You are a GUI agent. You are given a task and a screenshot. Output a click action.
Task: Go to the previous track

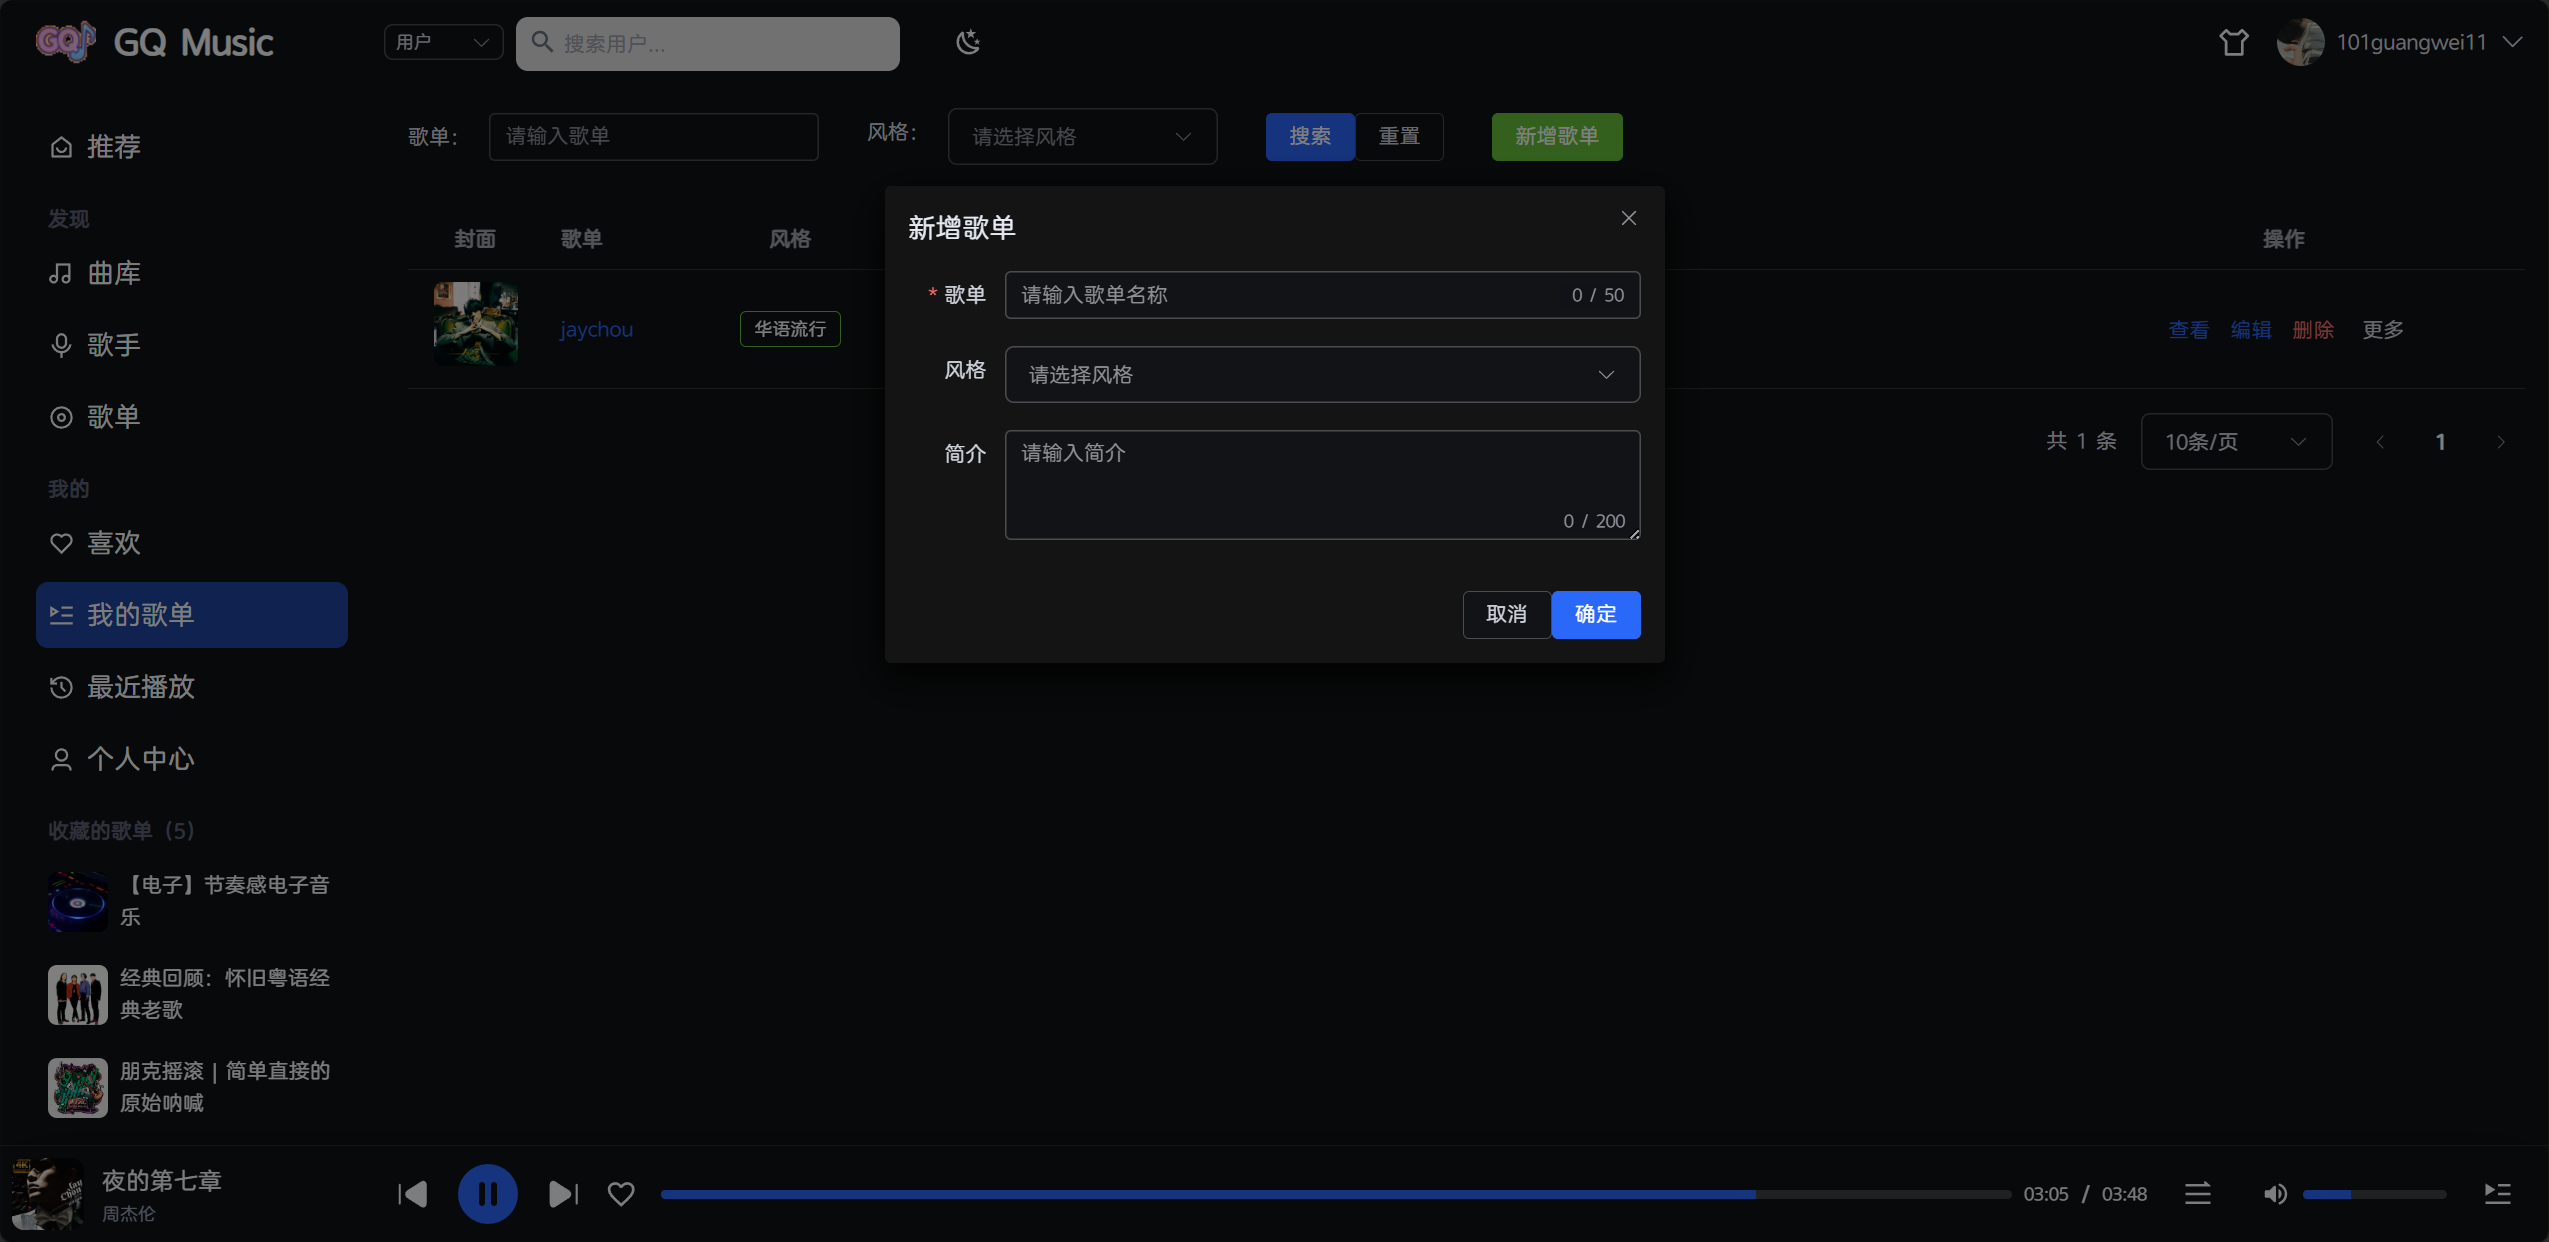(412, 1193)
